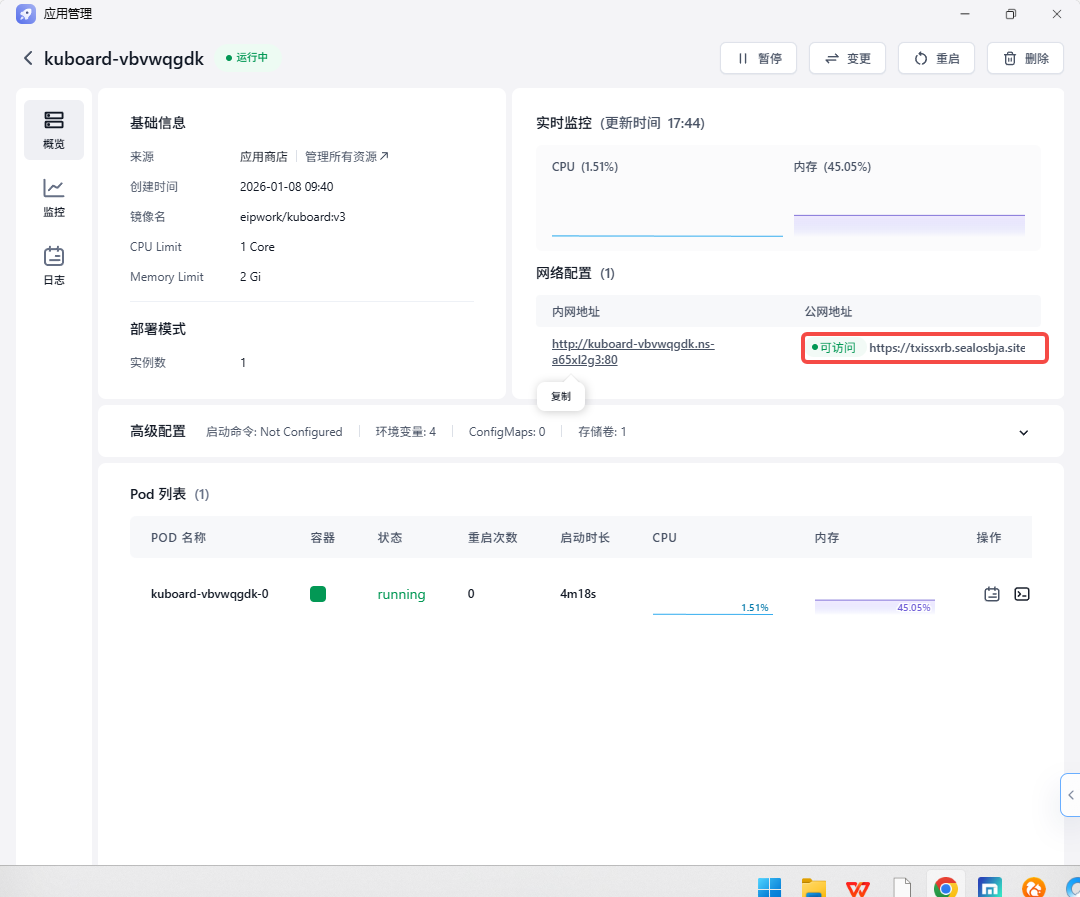Click the green container status square
Screen dimensions: 1080x897
[318, 594]
